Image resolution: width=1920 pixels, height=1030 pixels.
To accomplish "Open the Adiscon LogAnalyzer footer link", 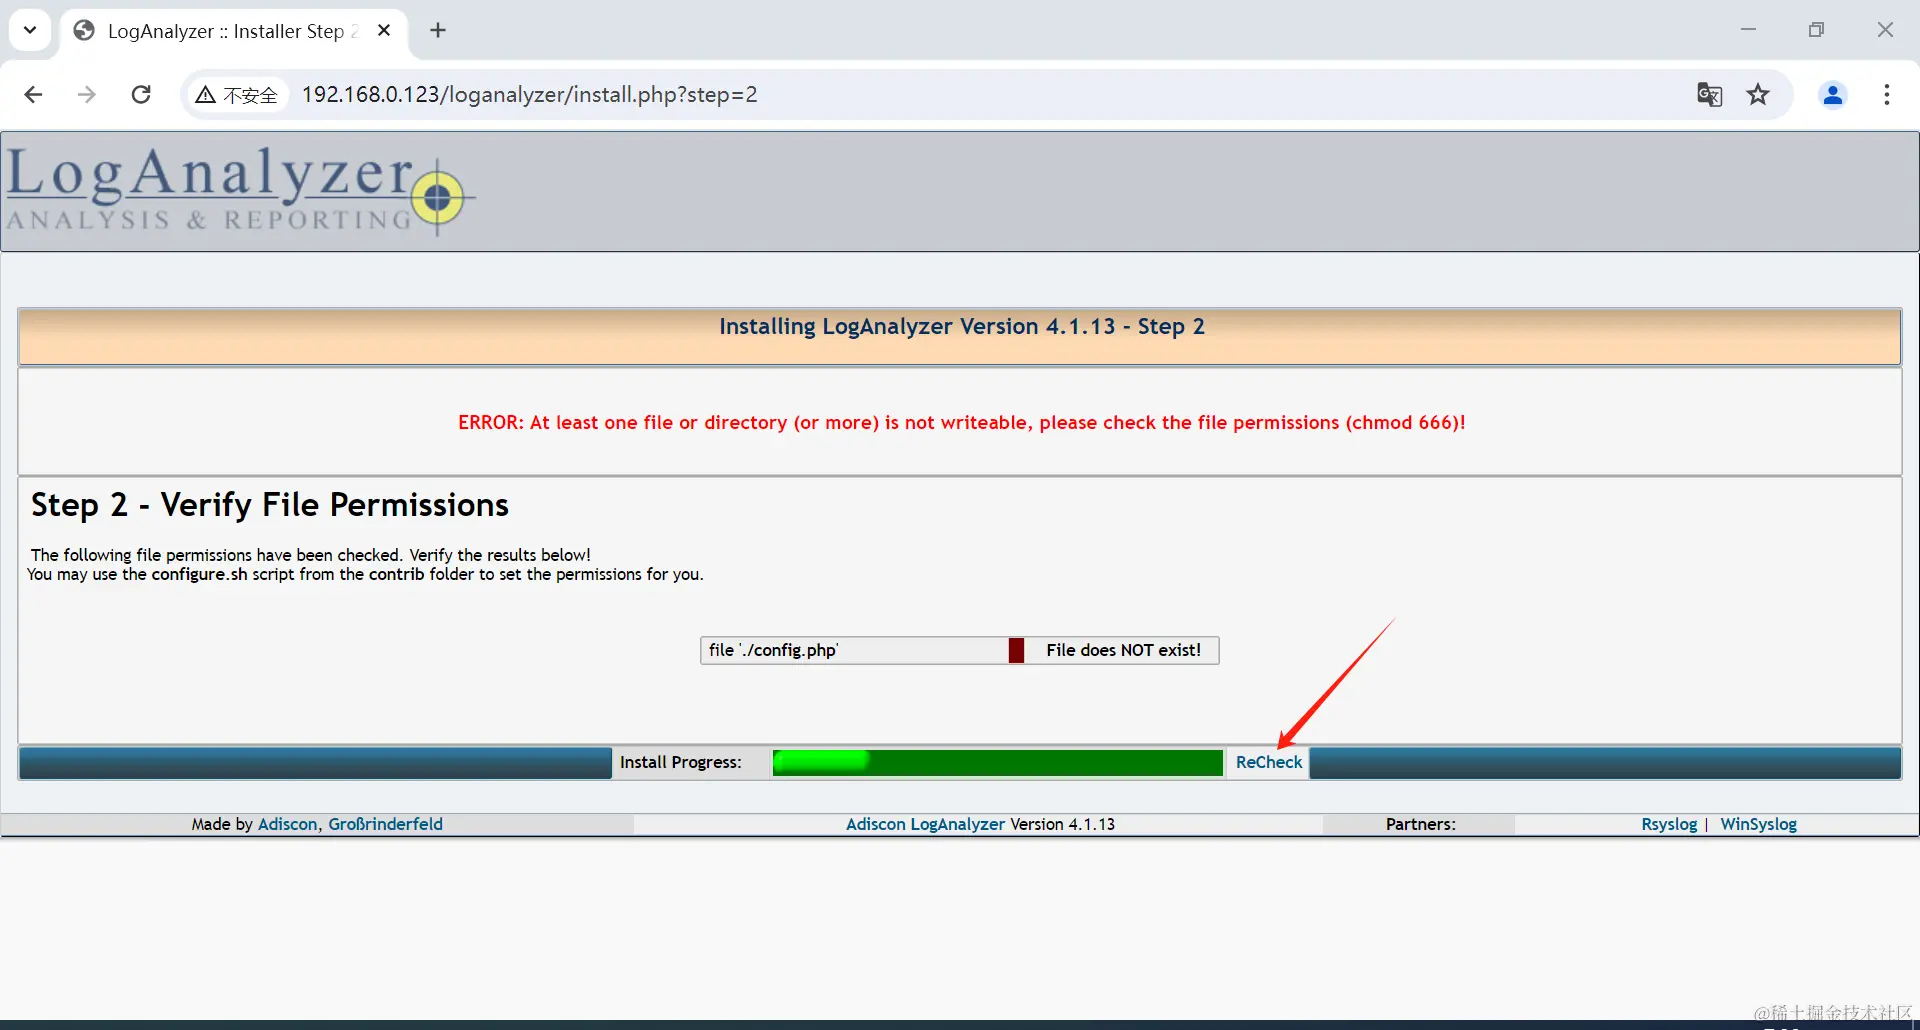I will tap(925, 824).
